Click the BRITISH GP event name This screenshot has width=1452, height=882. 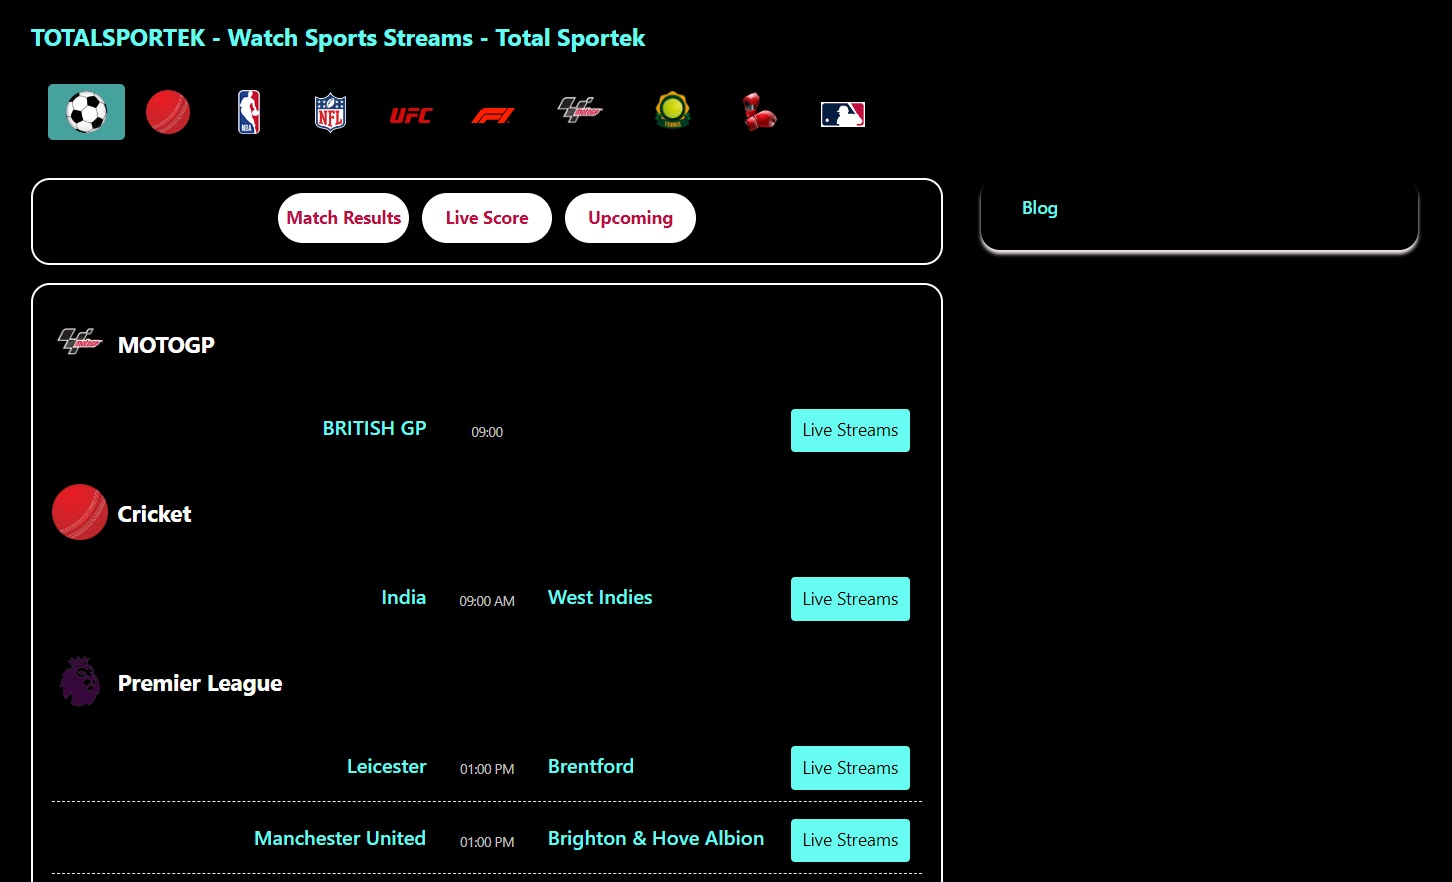374,428
